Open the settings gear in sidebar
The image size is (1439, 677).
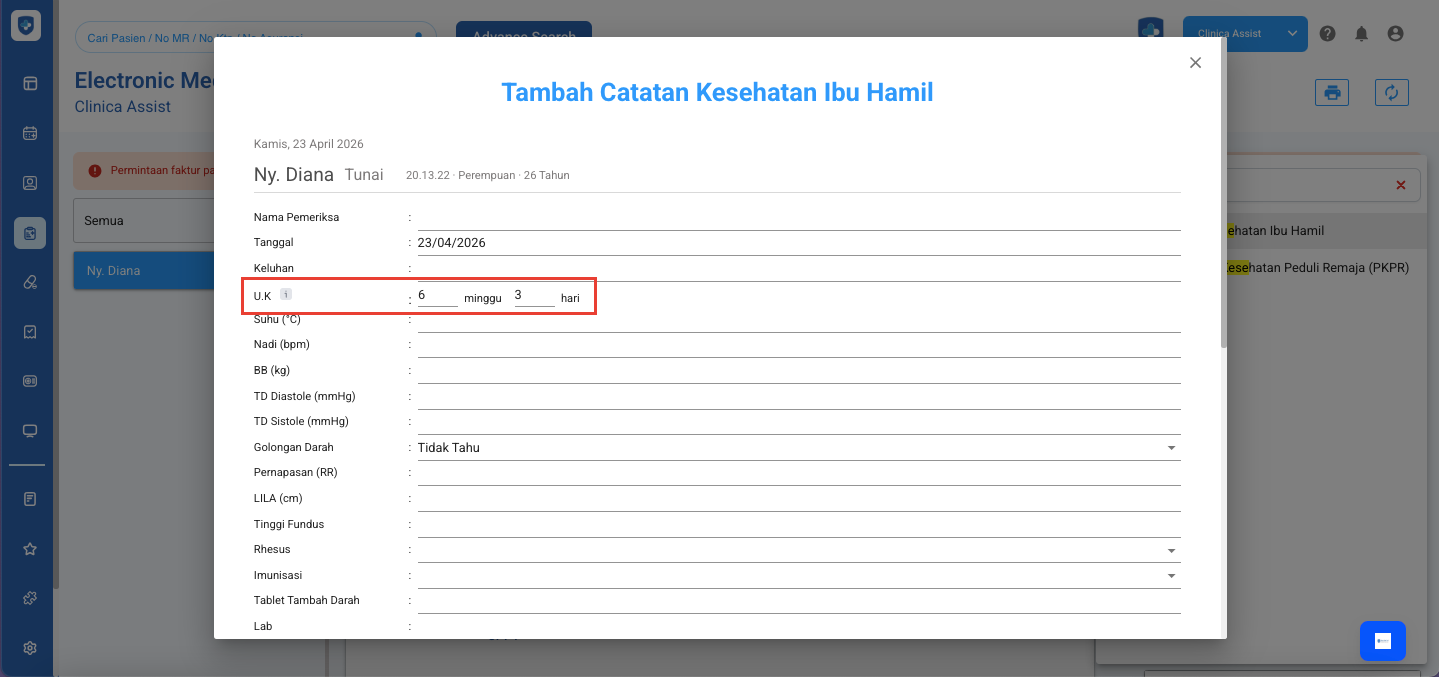[30, 647]
